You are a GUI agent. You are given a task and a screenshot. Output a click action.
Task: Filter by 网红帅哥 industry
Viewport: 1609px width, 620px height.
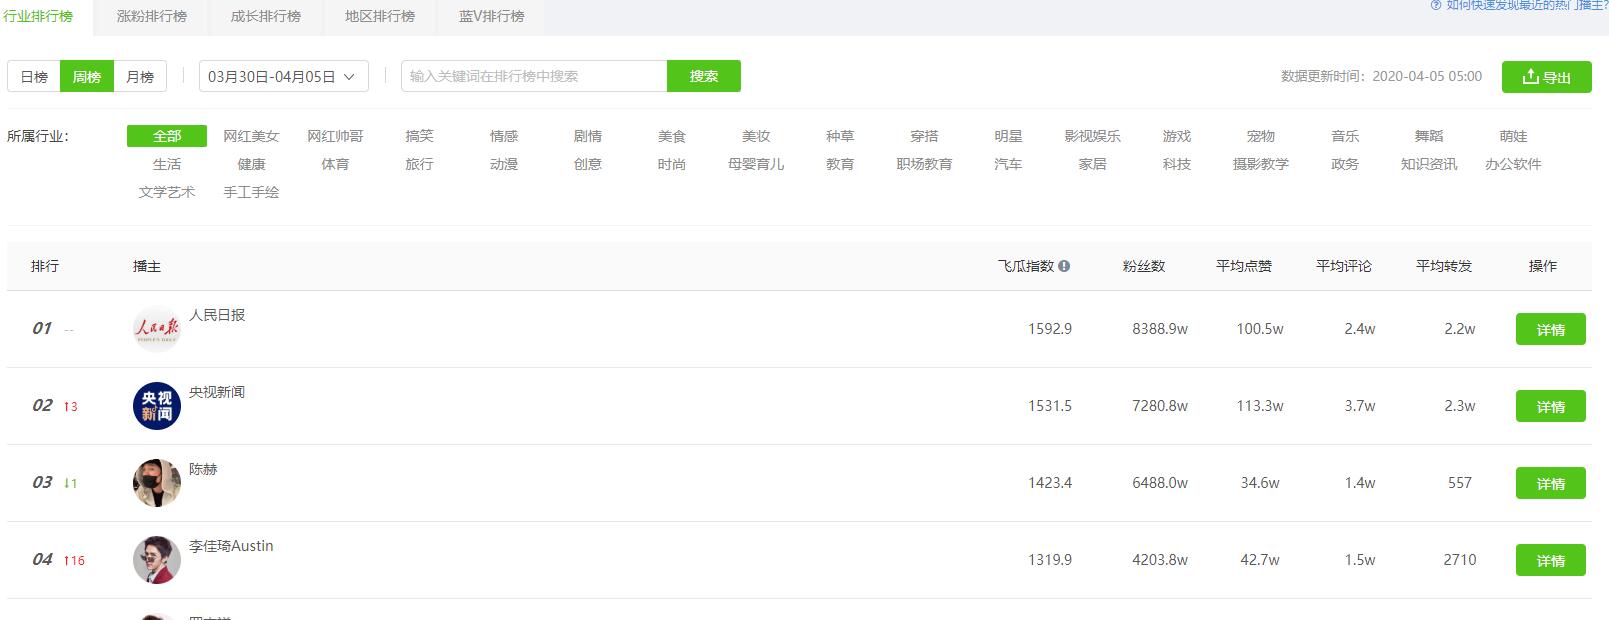pos(335,136)
